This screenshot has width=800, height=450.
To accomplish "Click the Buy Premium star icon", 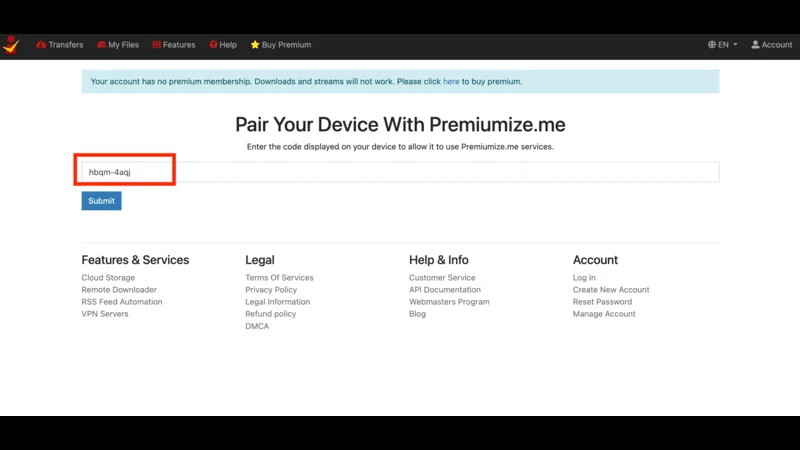I will pyautogui.click(x=255, y=45).
